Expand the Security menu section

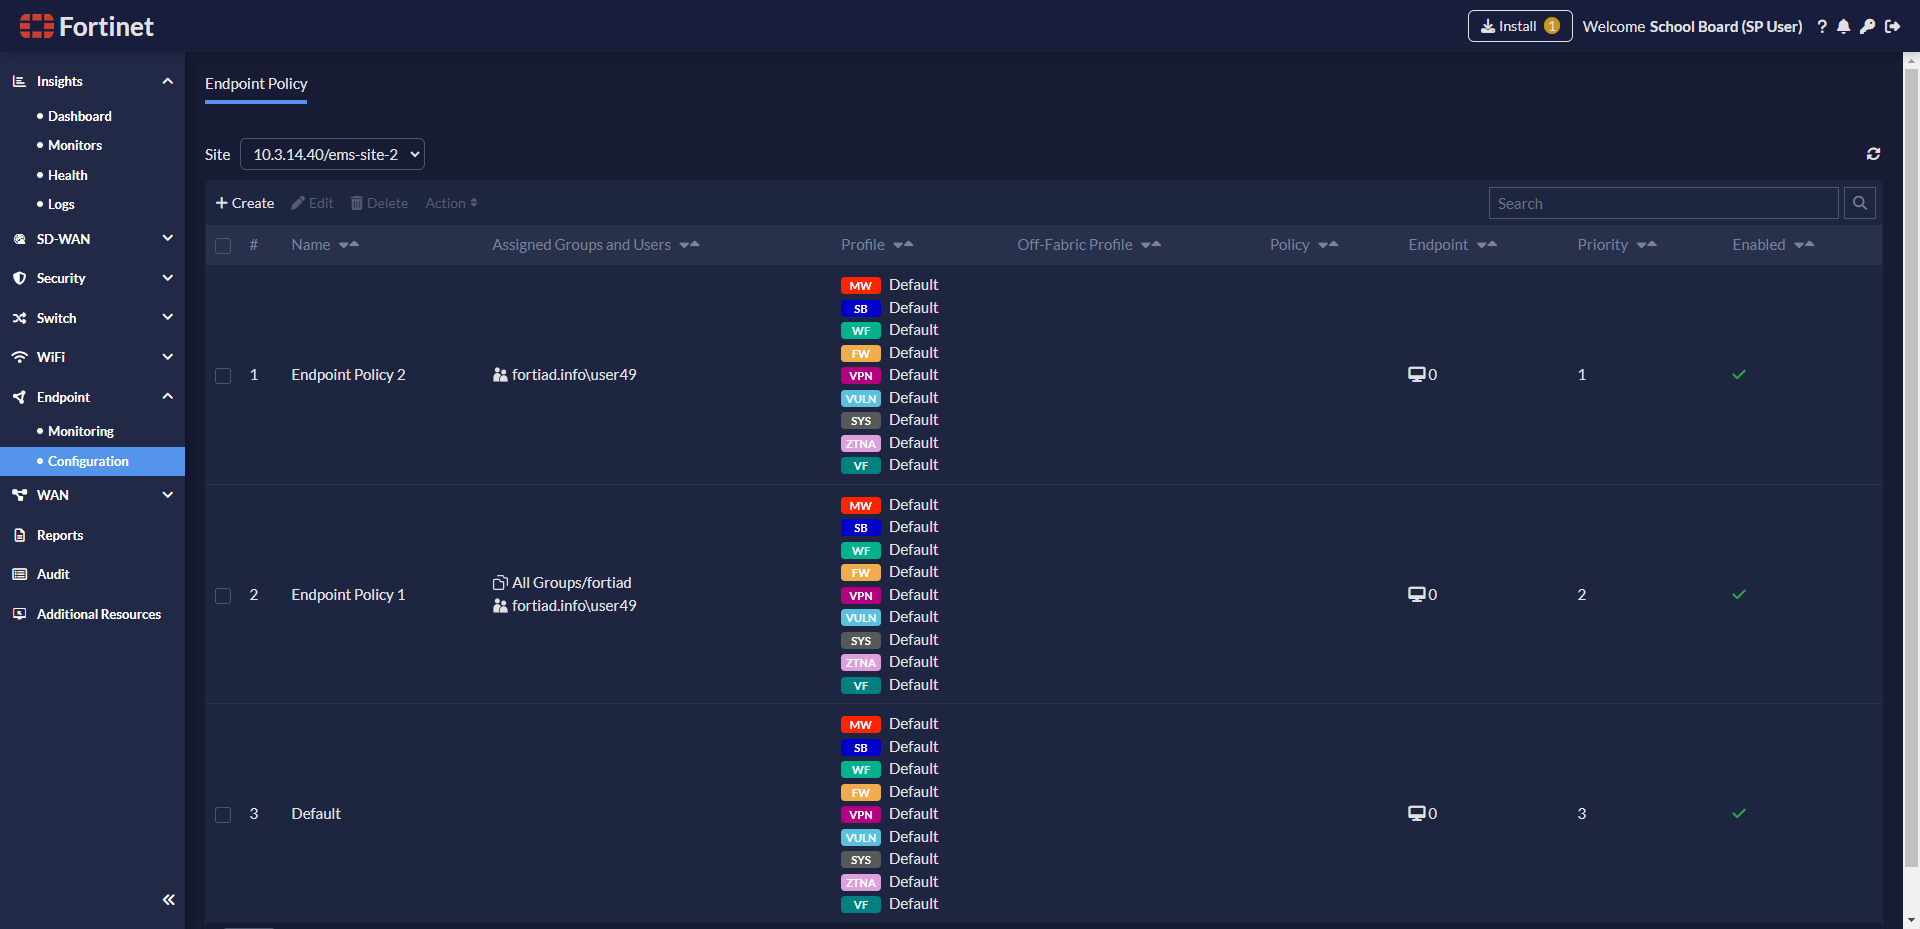[x=167, y=278]
